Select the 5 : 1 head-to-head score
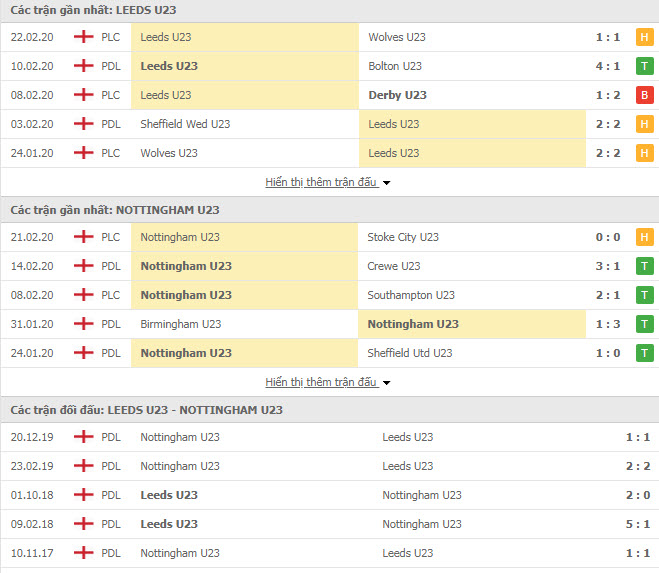Viewport: 659px width, 573px height. (x=638, y=524)
